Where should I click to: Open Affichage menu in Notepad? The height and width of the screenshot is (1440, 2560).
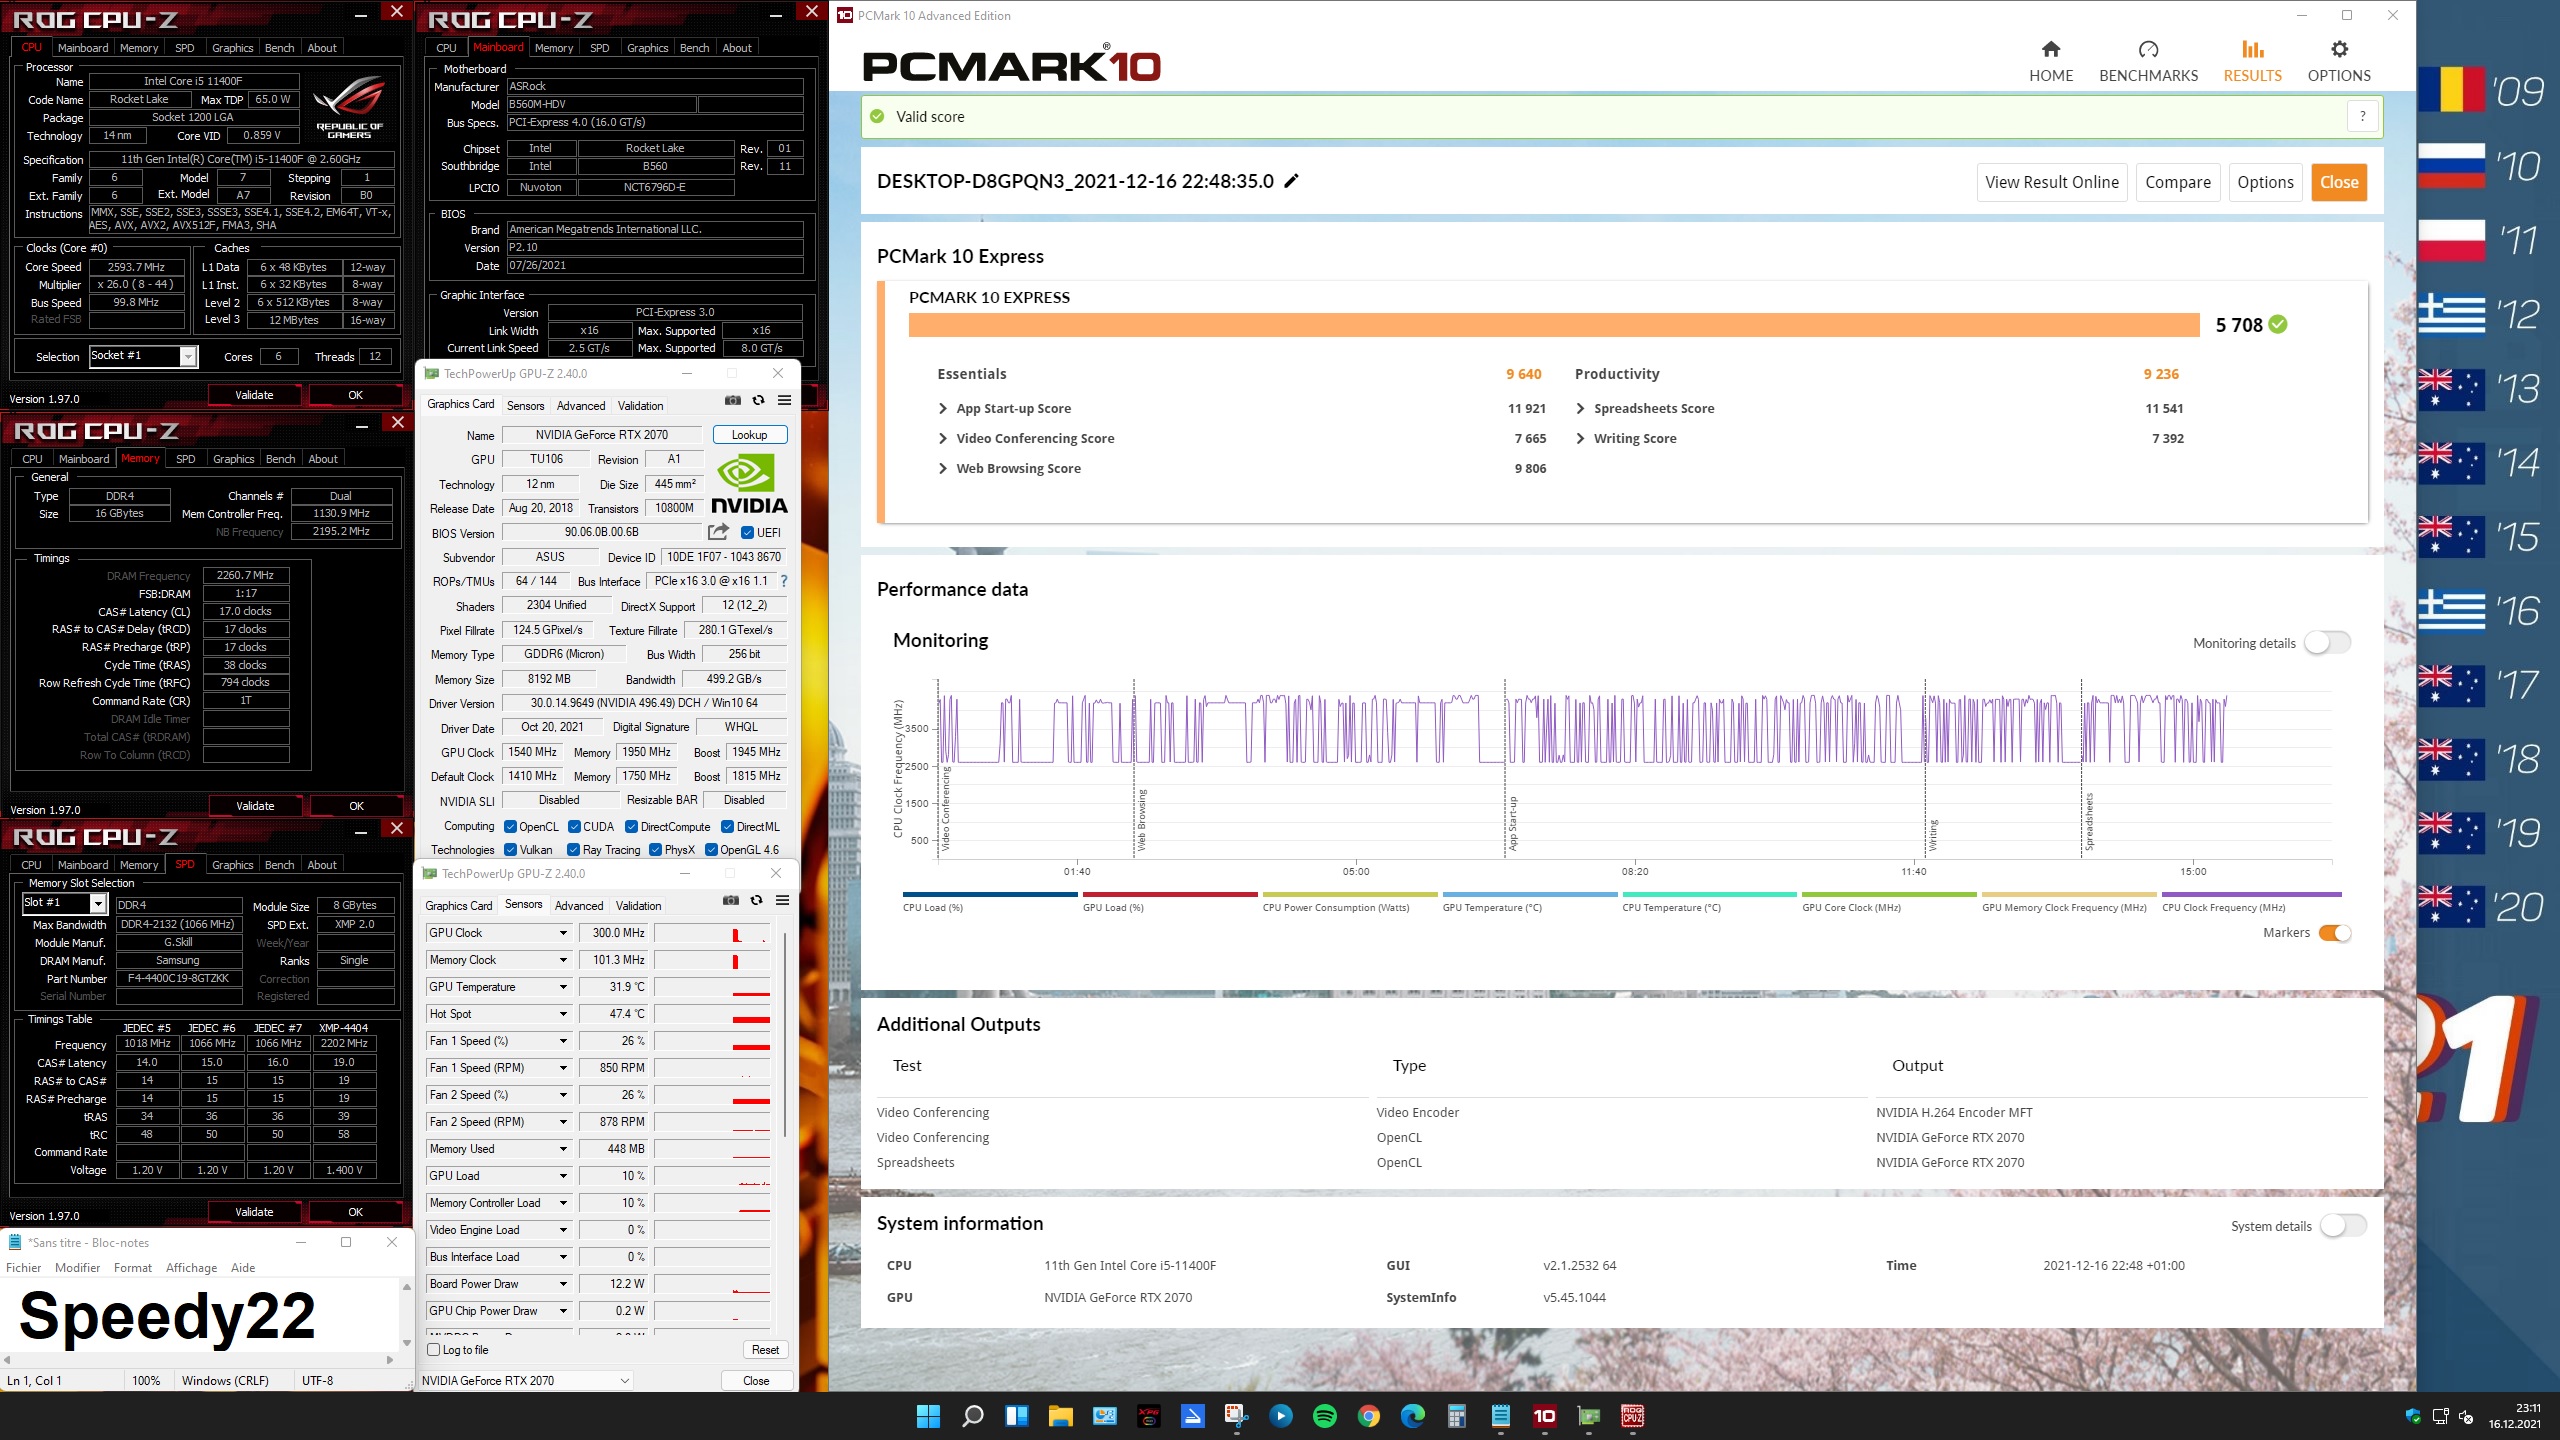pyautogui.click(x=191, y=1267)
